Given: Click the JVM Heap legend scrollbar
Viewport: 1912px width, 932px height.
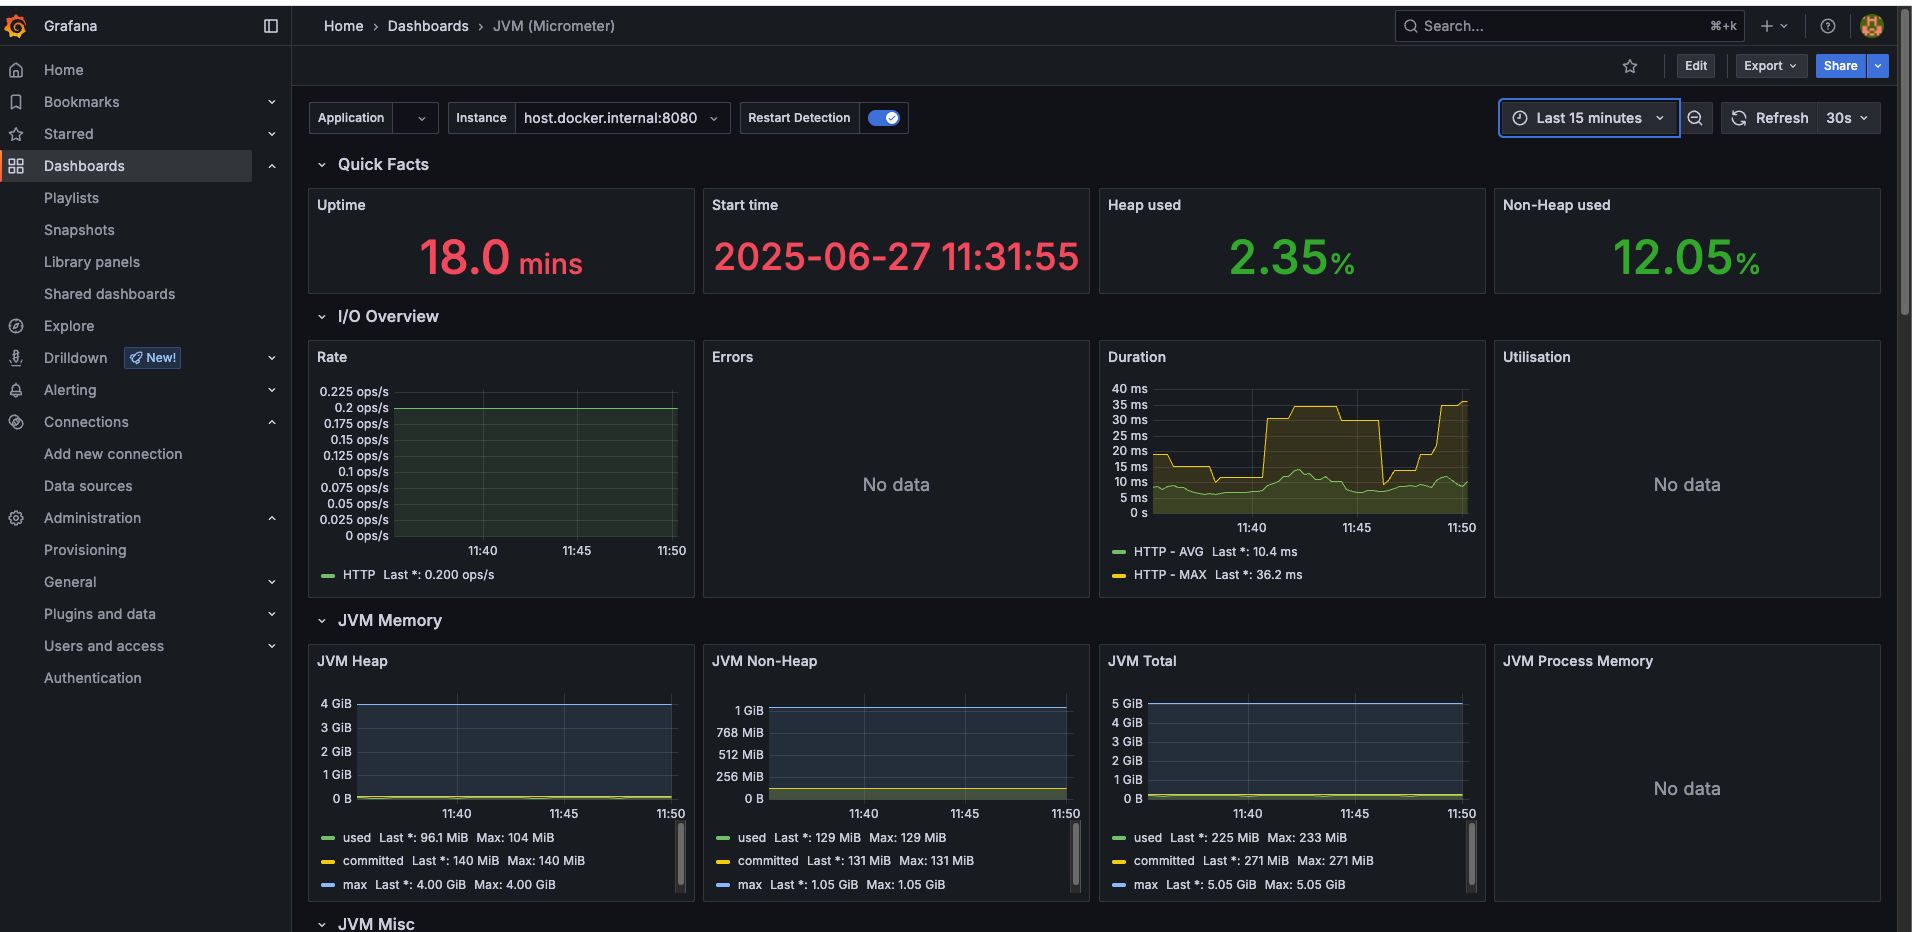Looking at the screenshot, I should click(x=681, y=856).
